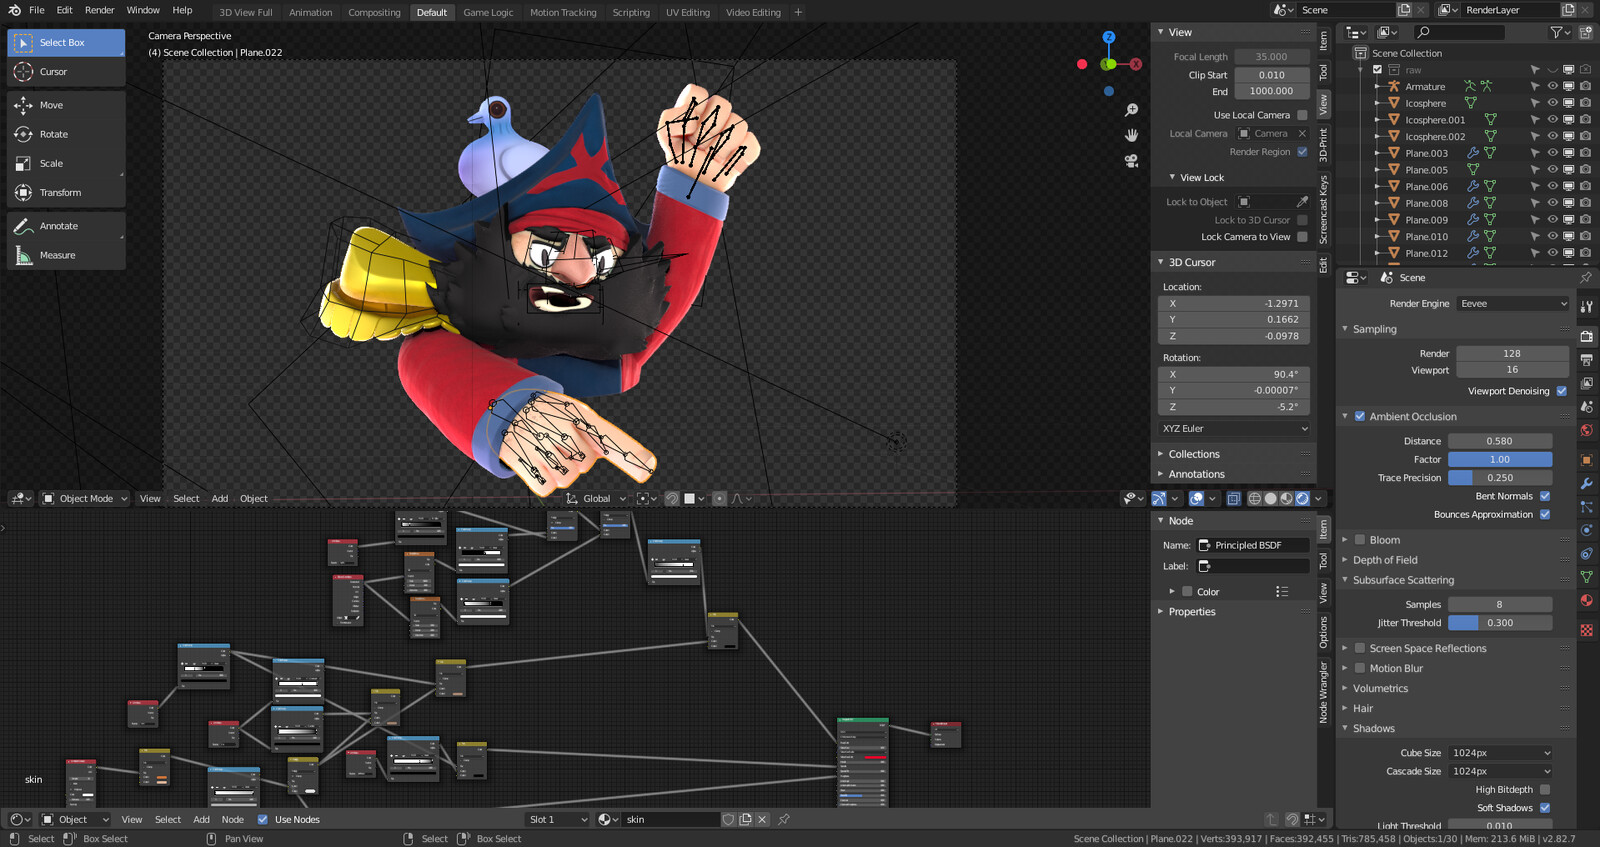Switch to the Scripting workspace tab

[x=631, y=13]
